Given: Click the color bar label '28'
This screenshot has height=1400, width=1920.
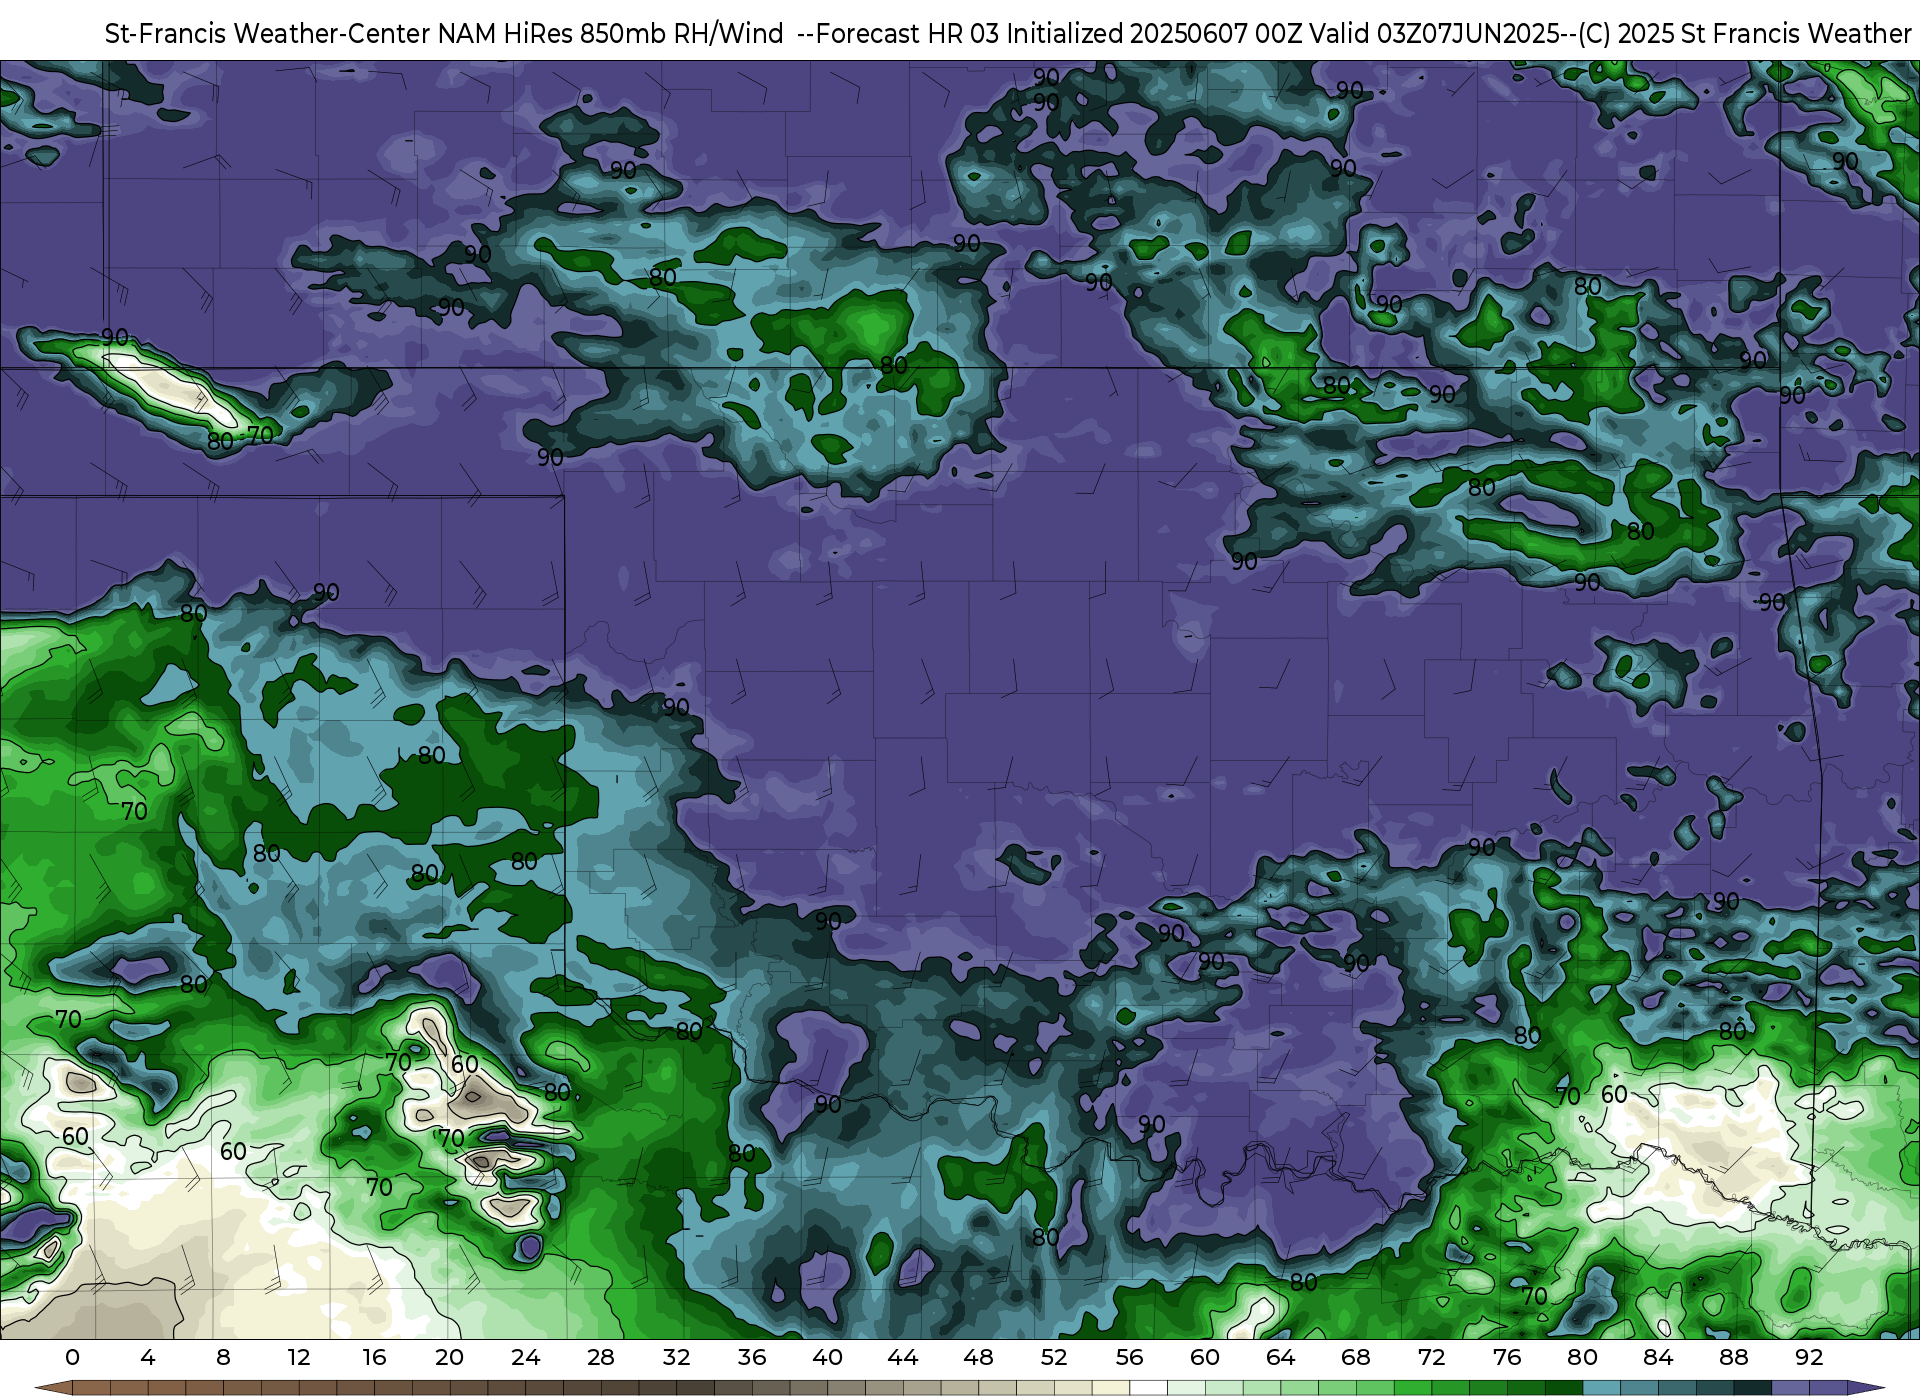Looking at the screenshot, I should point(601,1357).
